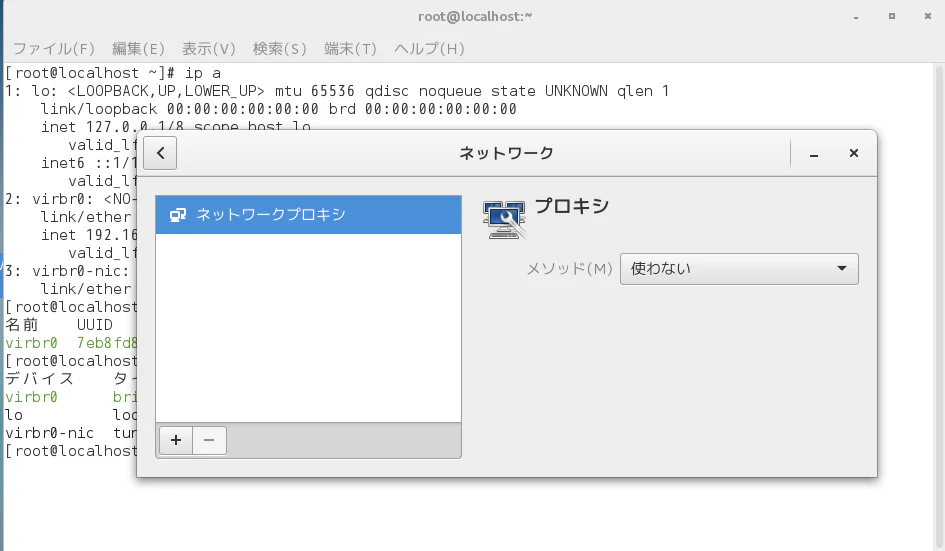Remove connection with the minus button
The width and height of the screenshot is (945, 551).
[x=209, y=440]
